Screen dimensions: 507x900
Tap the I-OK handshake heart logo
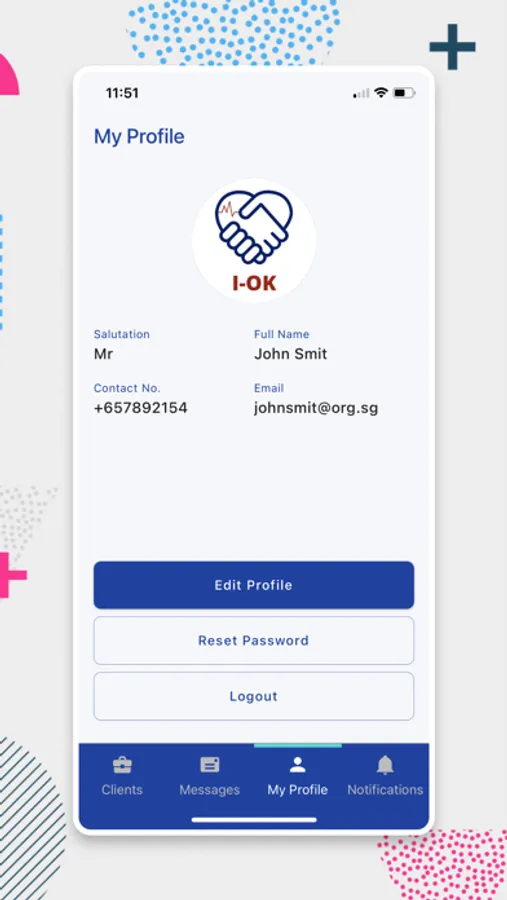click(x=254, y=240)
